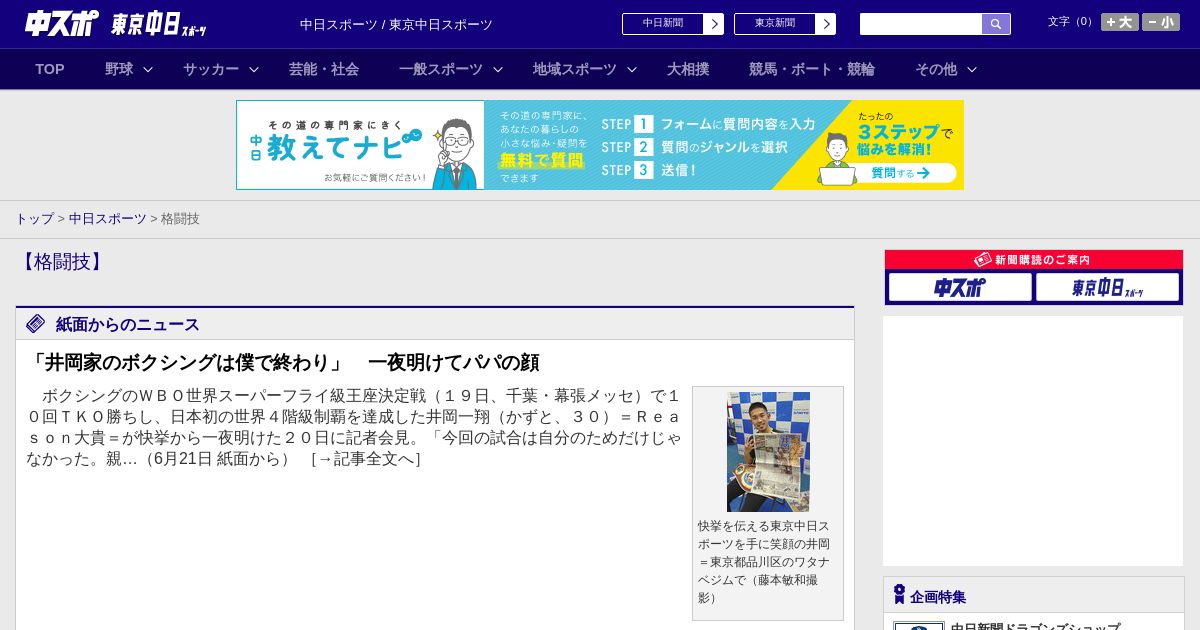Click the 中スポ logo in header
Screen dimensions: 1200x630
[x=62, y=23]
